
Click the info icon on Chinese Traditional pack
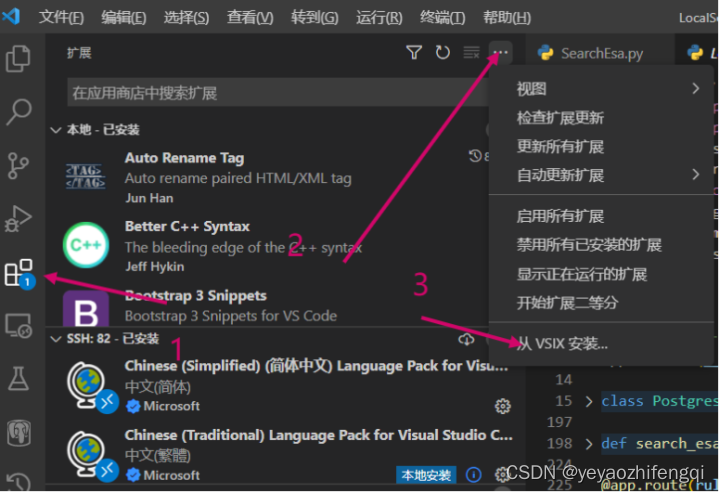pyautogui.click(x=473, y=475)
